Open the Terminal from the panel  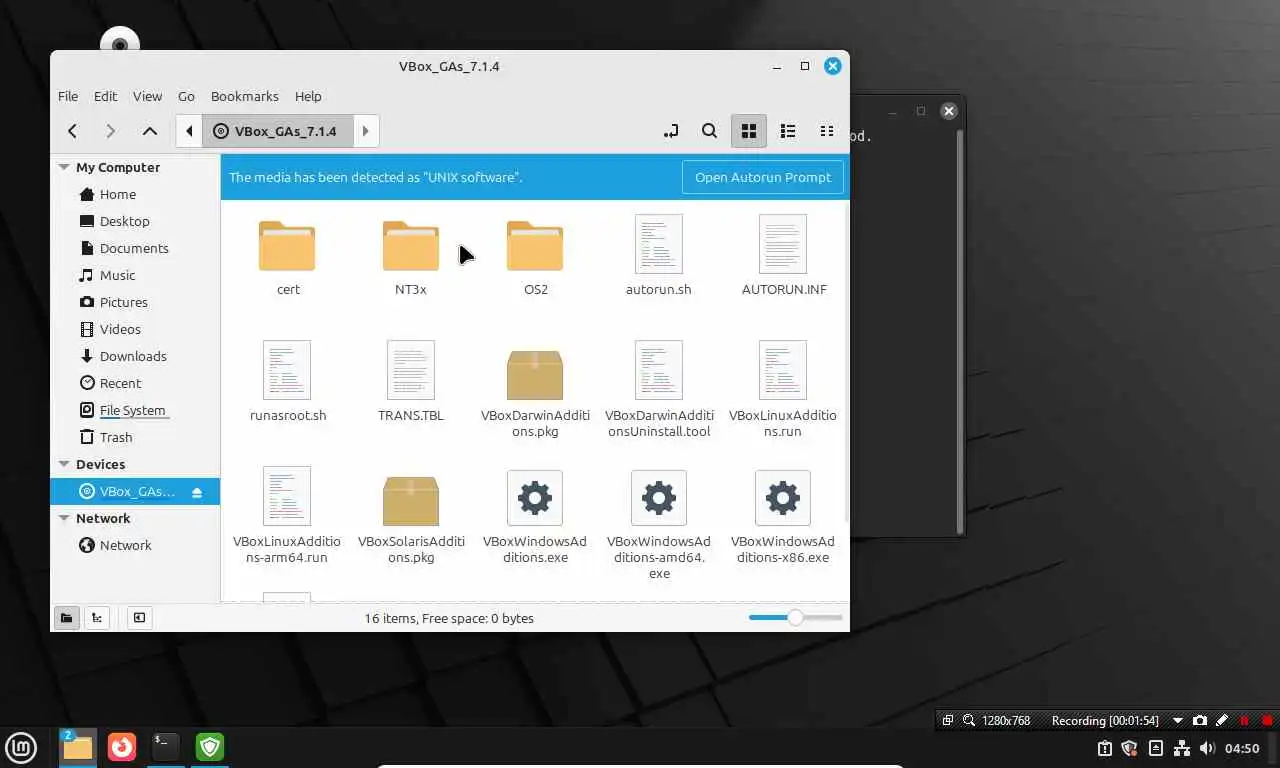(x=166, y=747)
